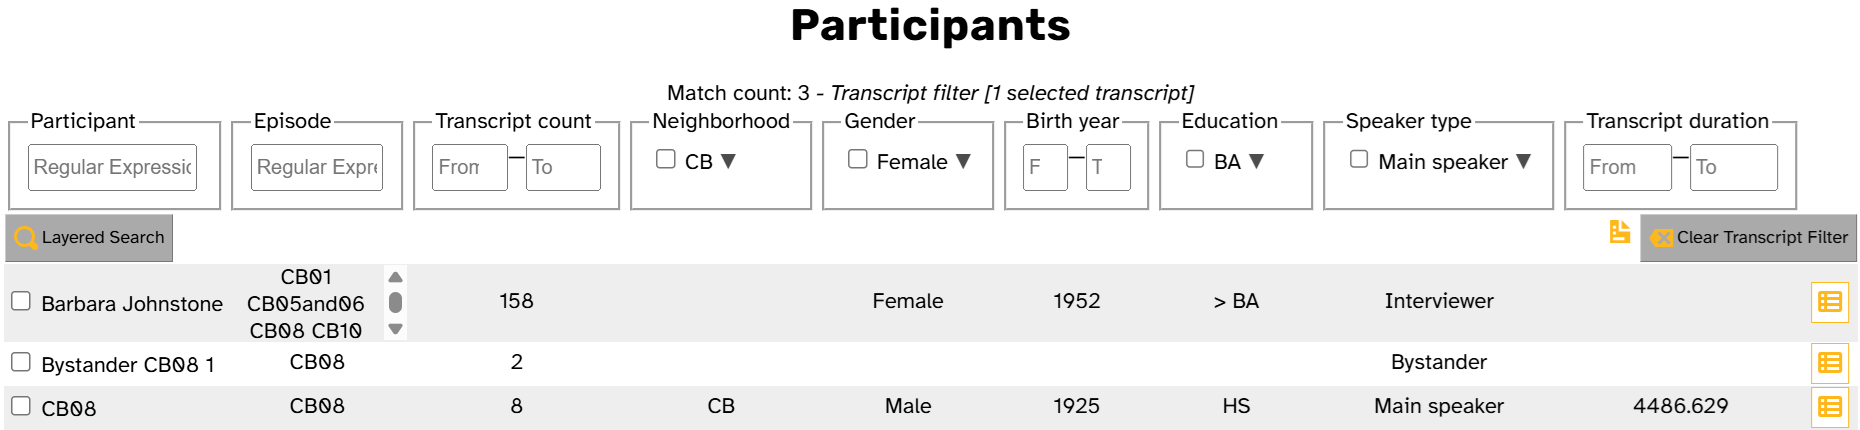
Task: Expand the Neighborhood options triangle
Action: click(728, 161)
